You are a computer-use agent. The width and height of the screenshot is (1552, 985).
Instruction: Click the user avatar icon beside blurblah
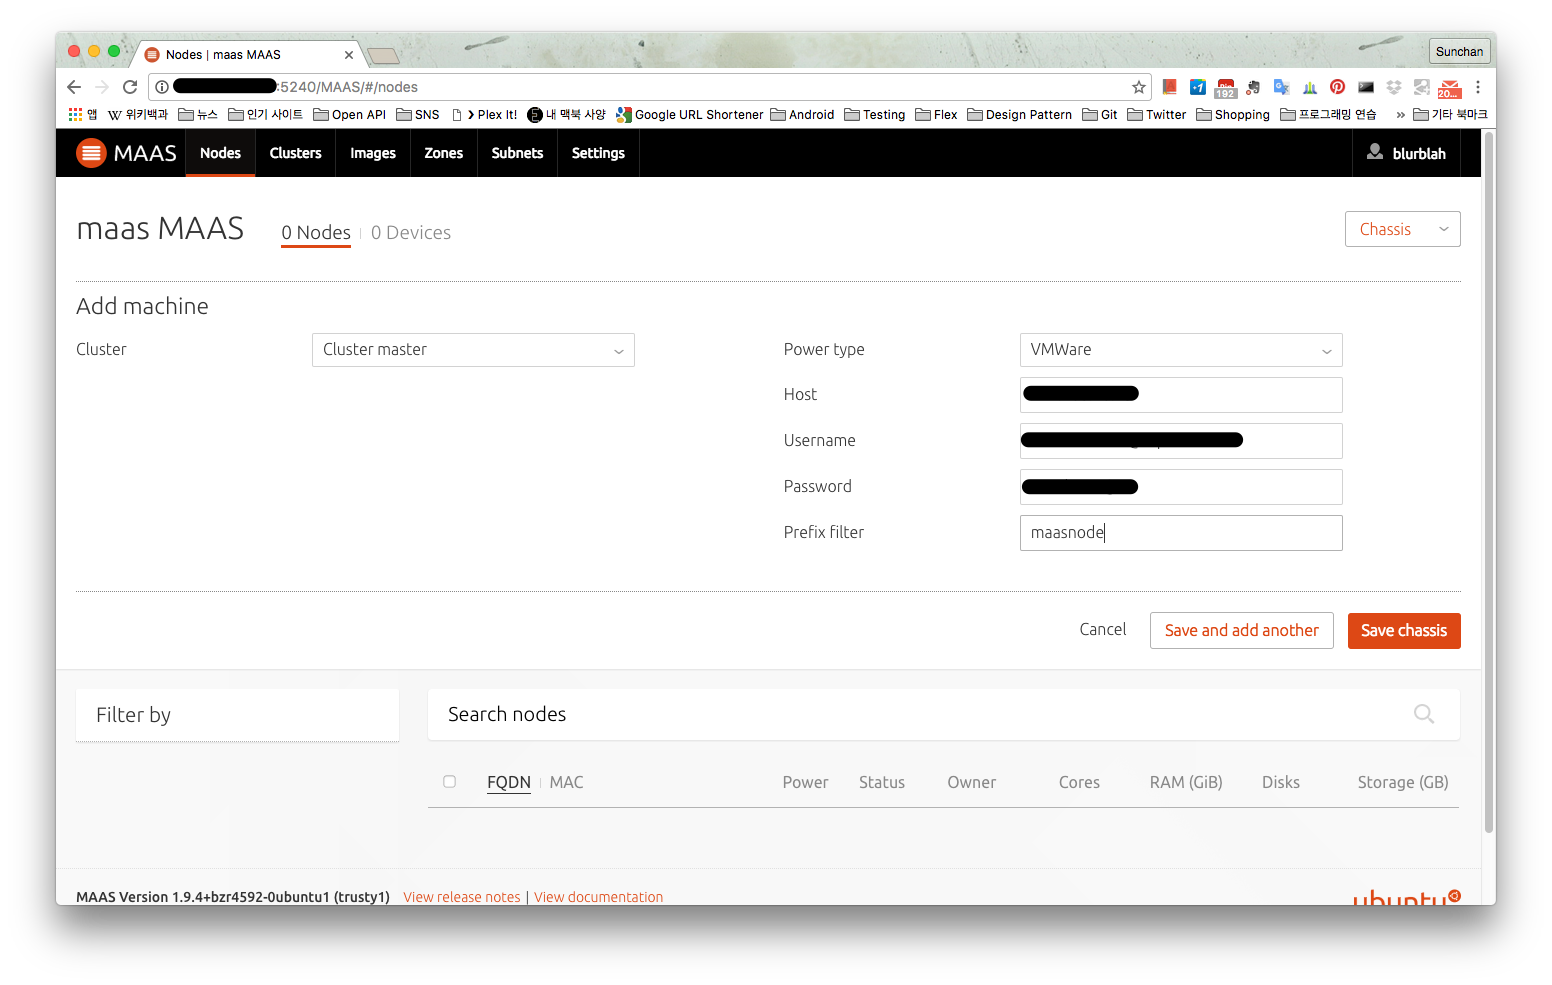coord(1375,151)
